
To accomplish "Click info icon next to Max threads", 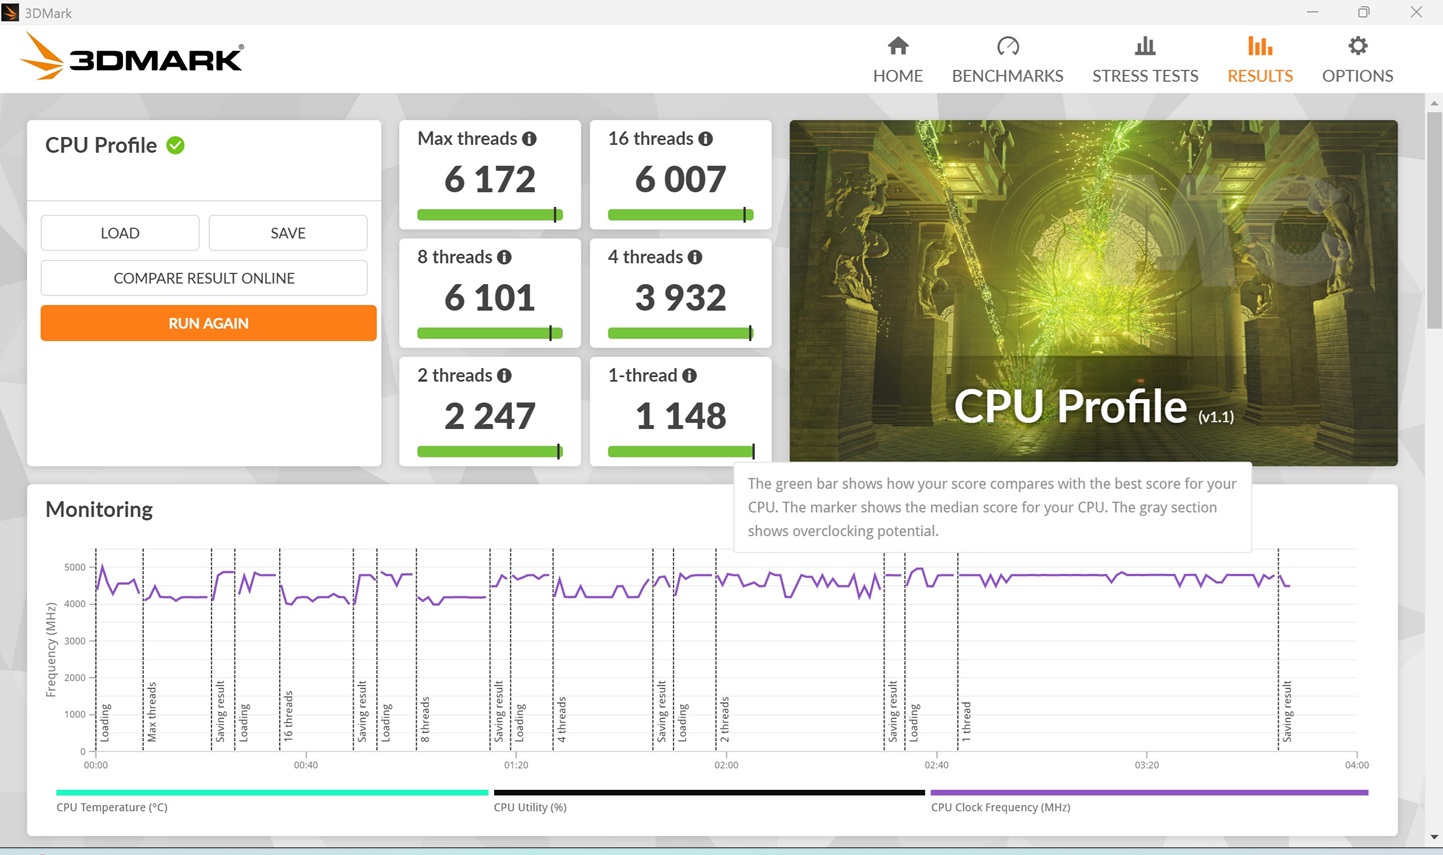I will (x=529, y=139).
